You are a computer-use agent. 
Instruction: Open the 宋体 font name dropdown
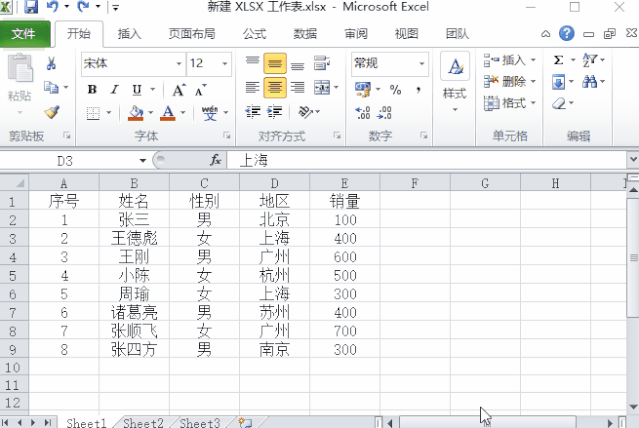coord(178,64)
